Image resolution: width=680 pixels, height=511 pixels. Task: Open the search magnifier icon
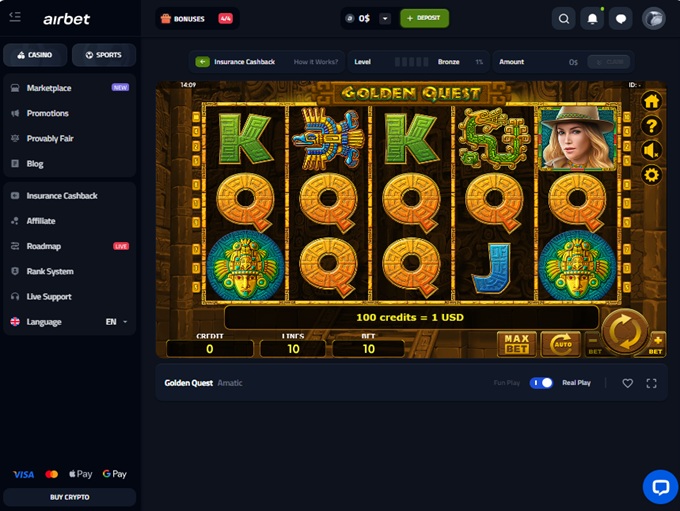tap(563, 19)
